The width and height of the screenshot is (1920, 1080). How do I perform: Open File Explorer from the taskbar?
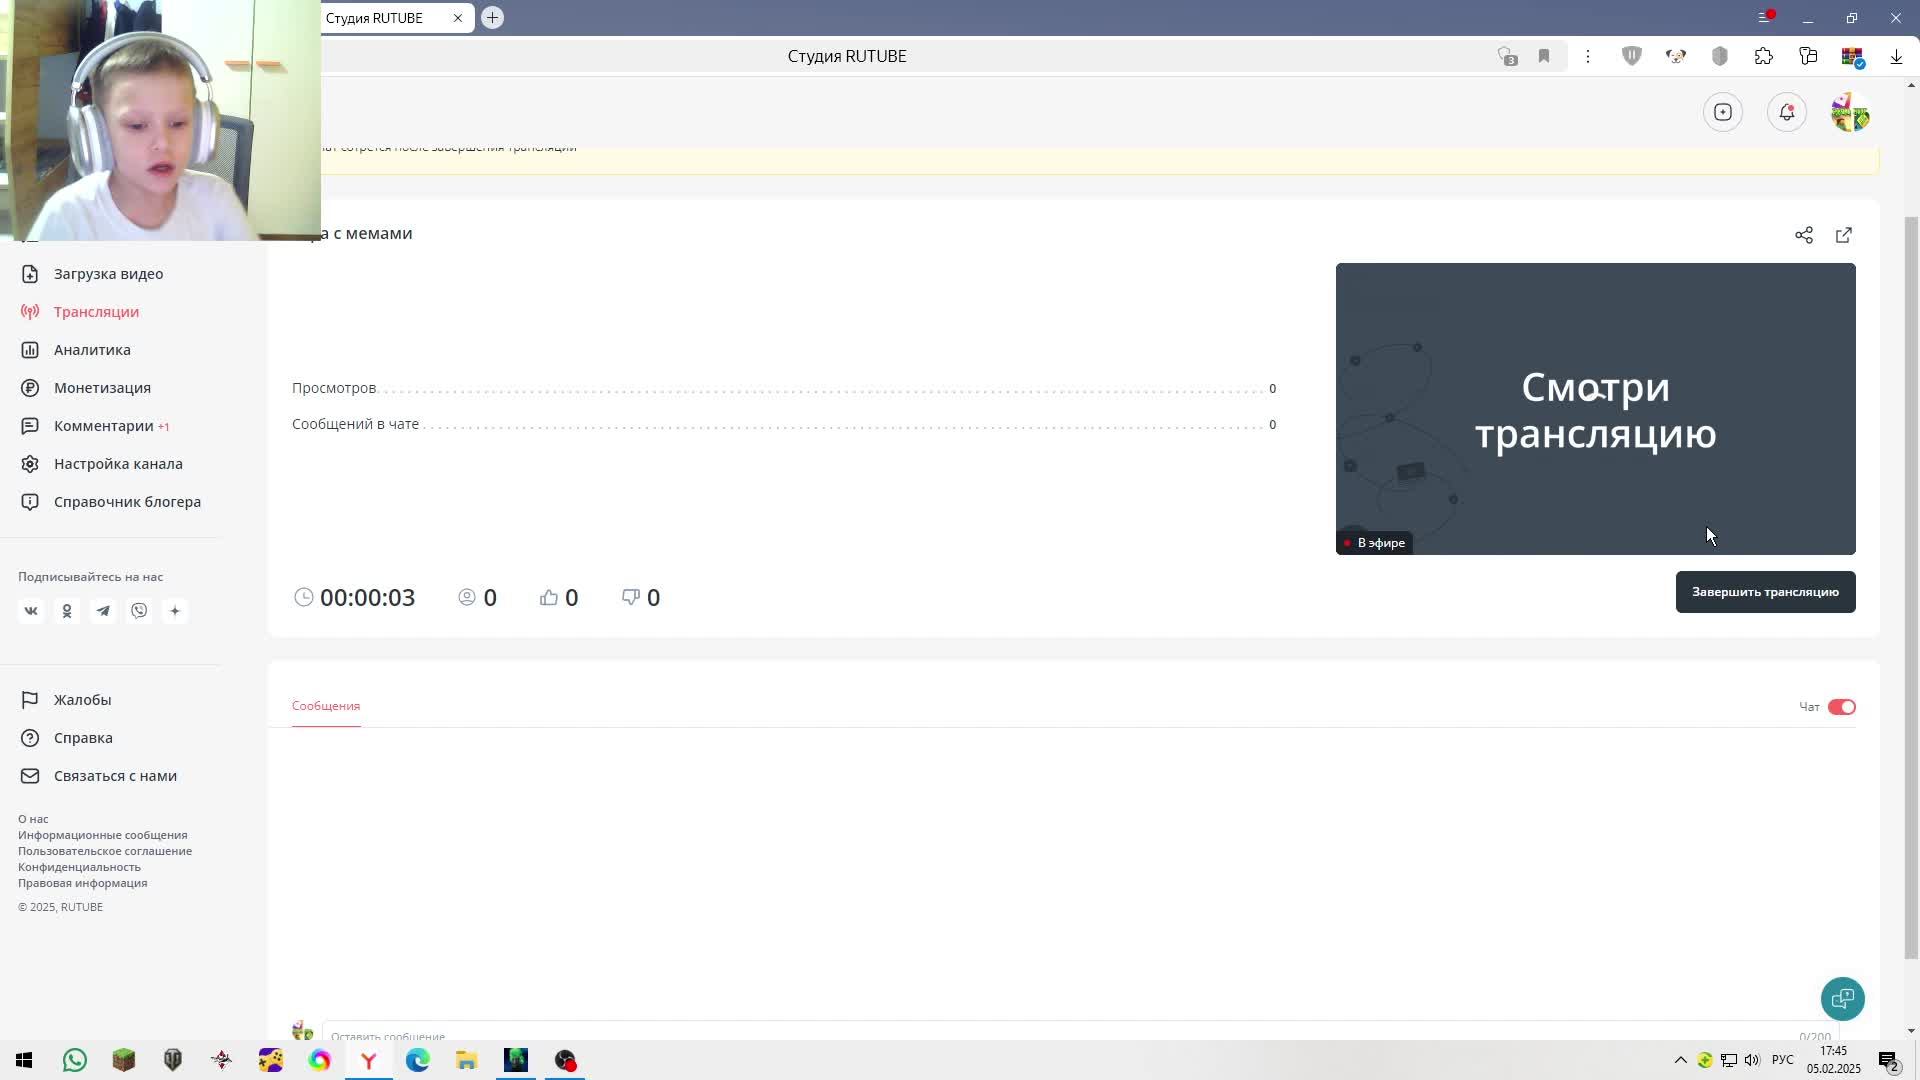[467, 1060]
